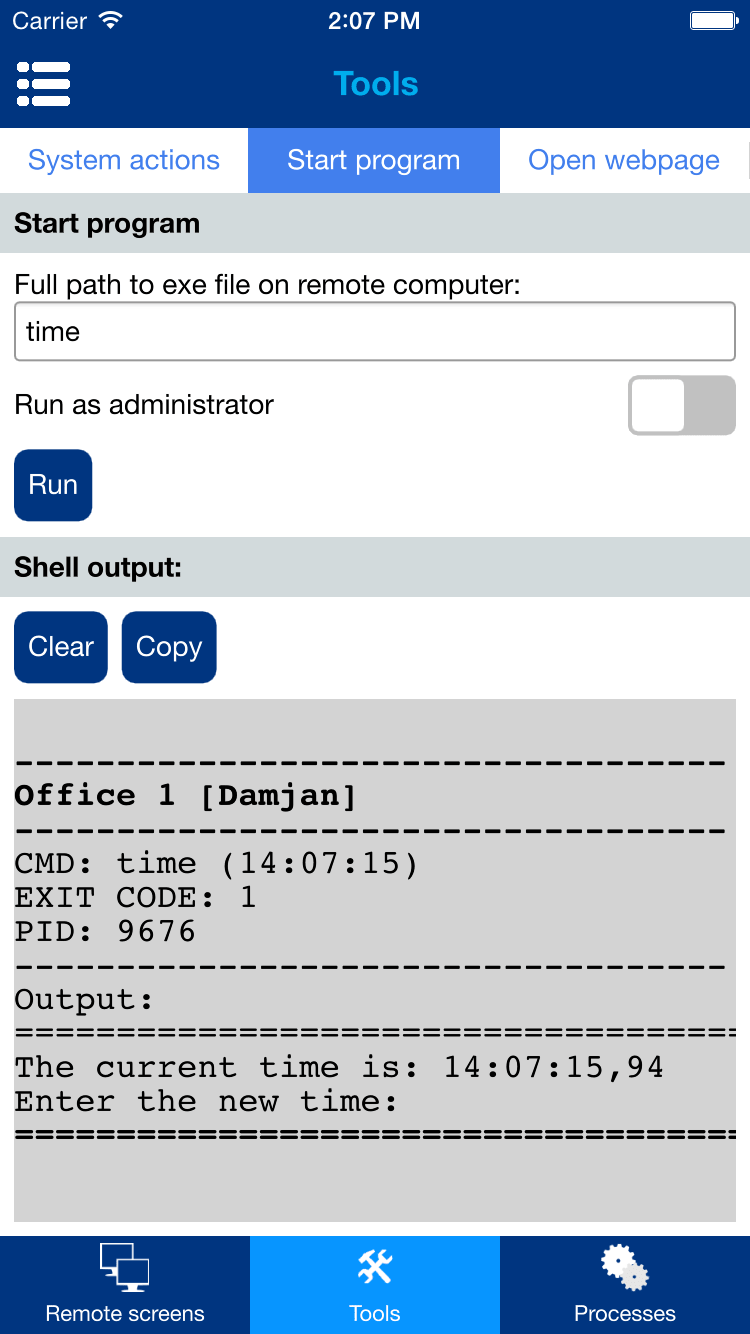Copy the shell output
Viewport: 750px width, 1334px height.
169,647
